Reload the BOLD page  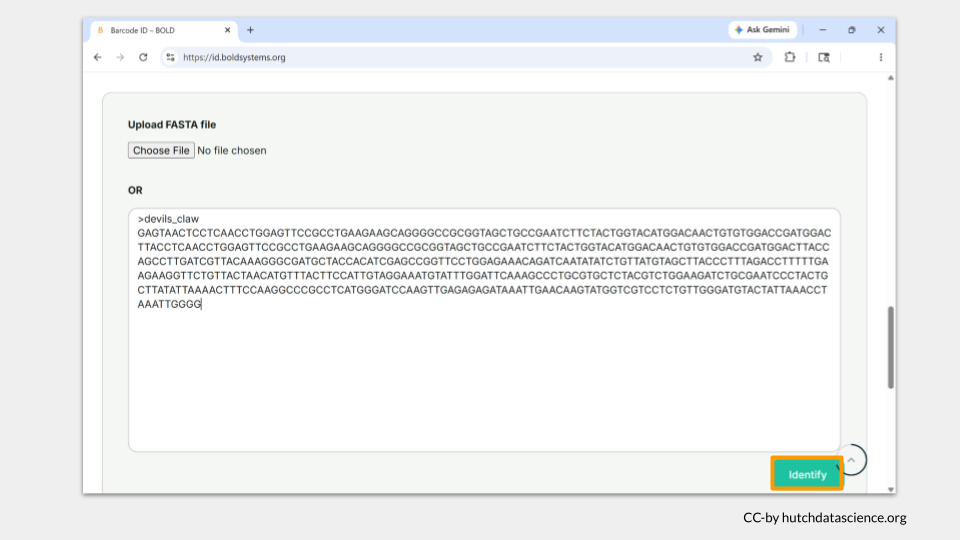click(143, 57)
